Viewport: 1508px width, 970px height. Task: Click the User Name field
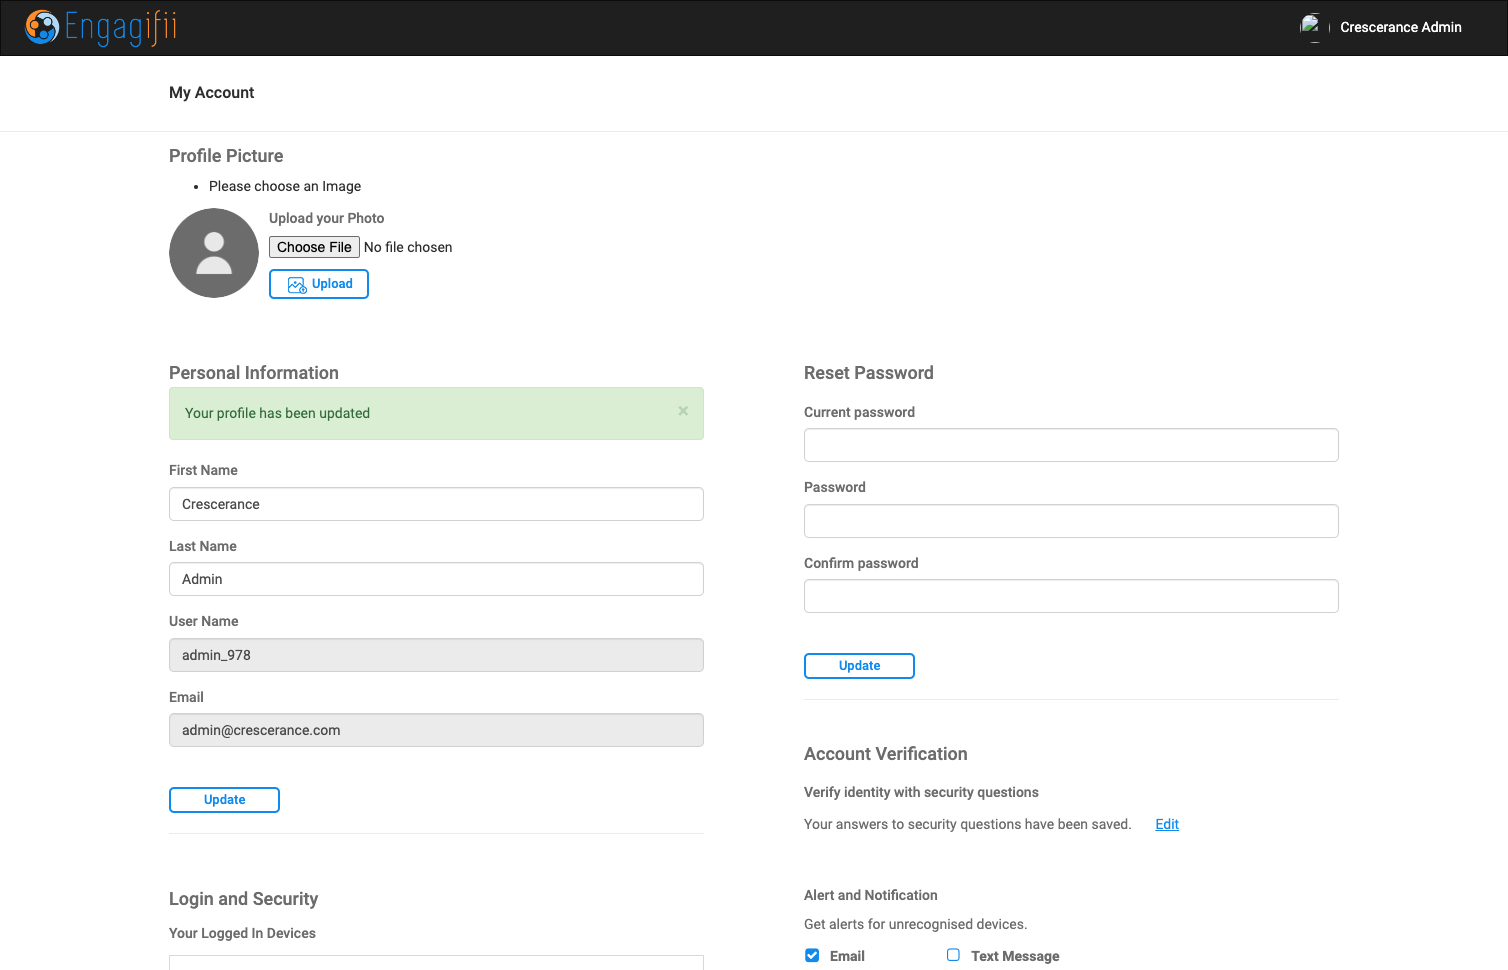pyautogui.click(x=436, y=655)
